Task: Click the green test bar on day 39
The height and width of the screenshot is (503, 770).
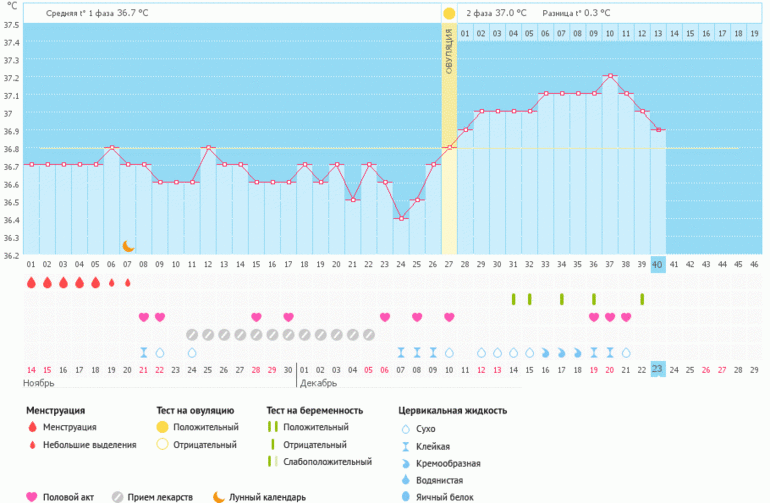Action: pos(641,299)
